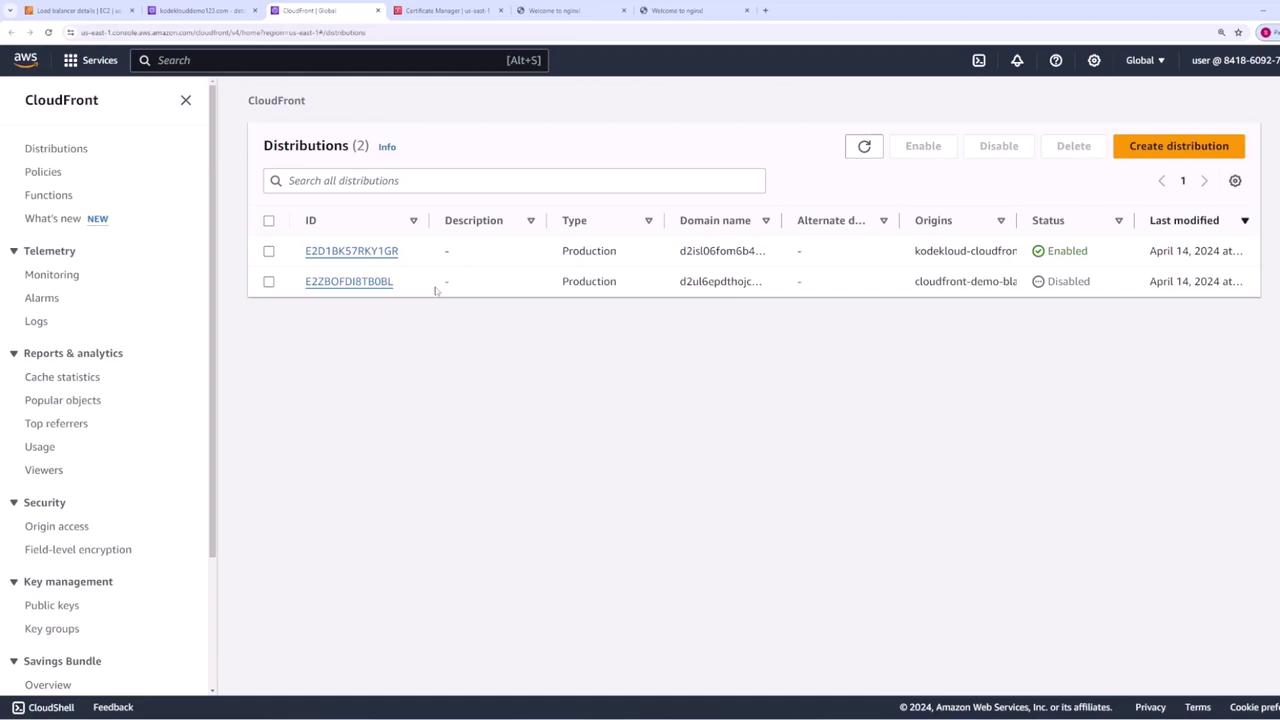The image size is (1280, 720).
Task: Reload the page with browser refresh icon
Action: click(48, 32)
